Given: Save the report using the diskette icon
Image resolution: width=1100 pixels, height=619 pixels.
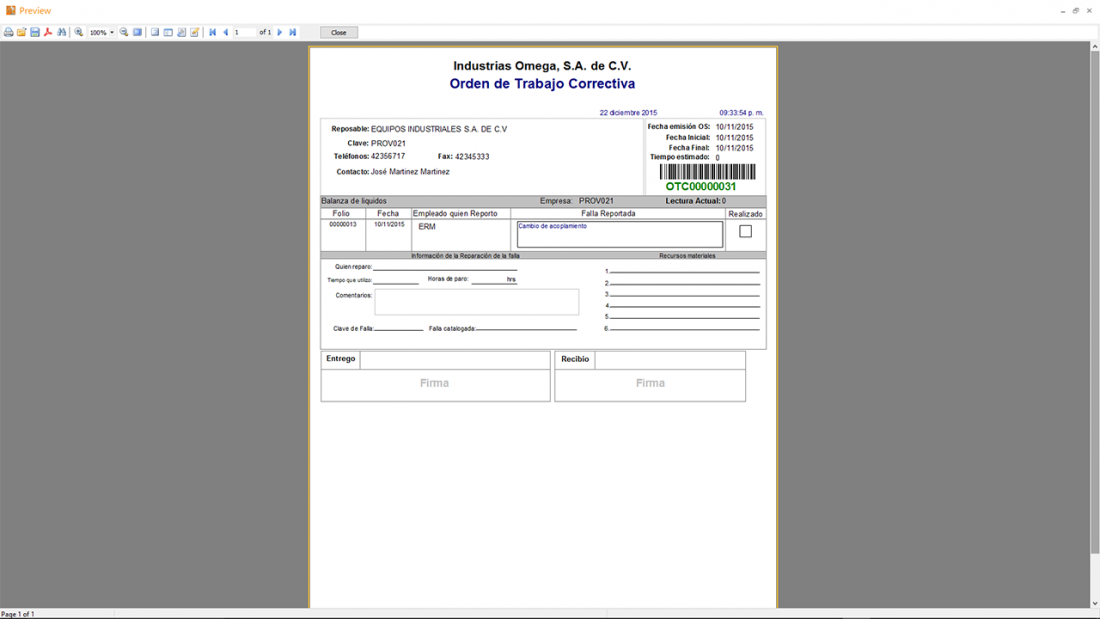Looking at the screenshot, I should click(x=35, y=33).
